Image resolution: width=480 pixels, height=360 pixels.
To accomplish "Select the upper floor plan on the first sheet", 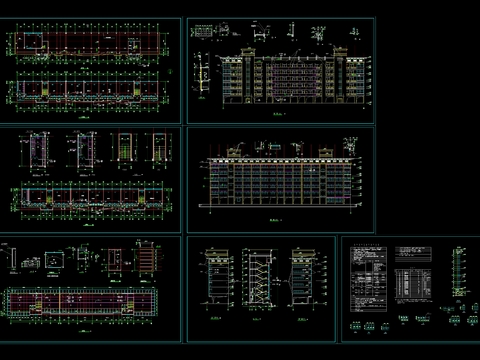I will (87, 44).
